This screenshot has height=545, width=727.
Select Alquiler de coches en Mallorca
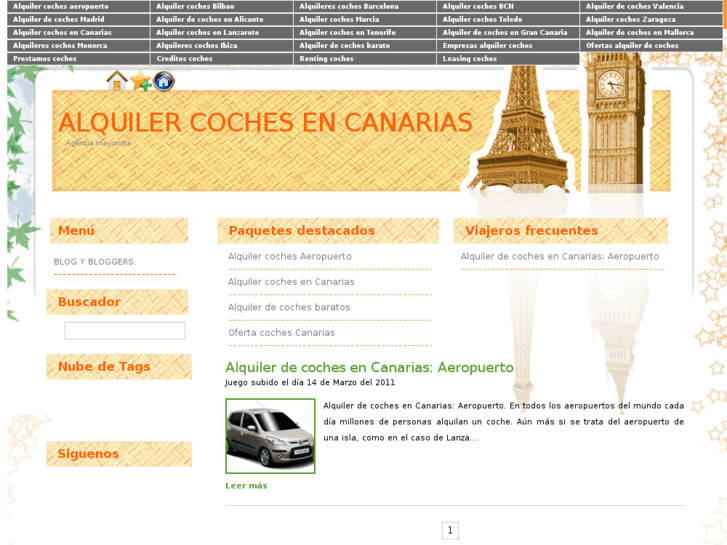coord(640,32)
